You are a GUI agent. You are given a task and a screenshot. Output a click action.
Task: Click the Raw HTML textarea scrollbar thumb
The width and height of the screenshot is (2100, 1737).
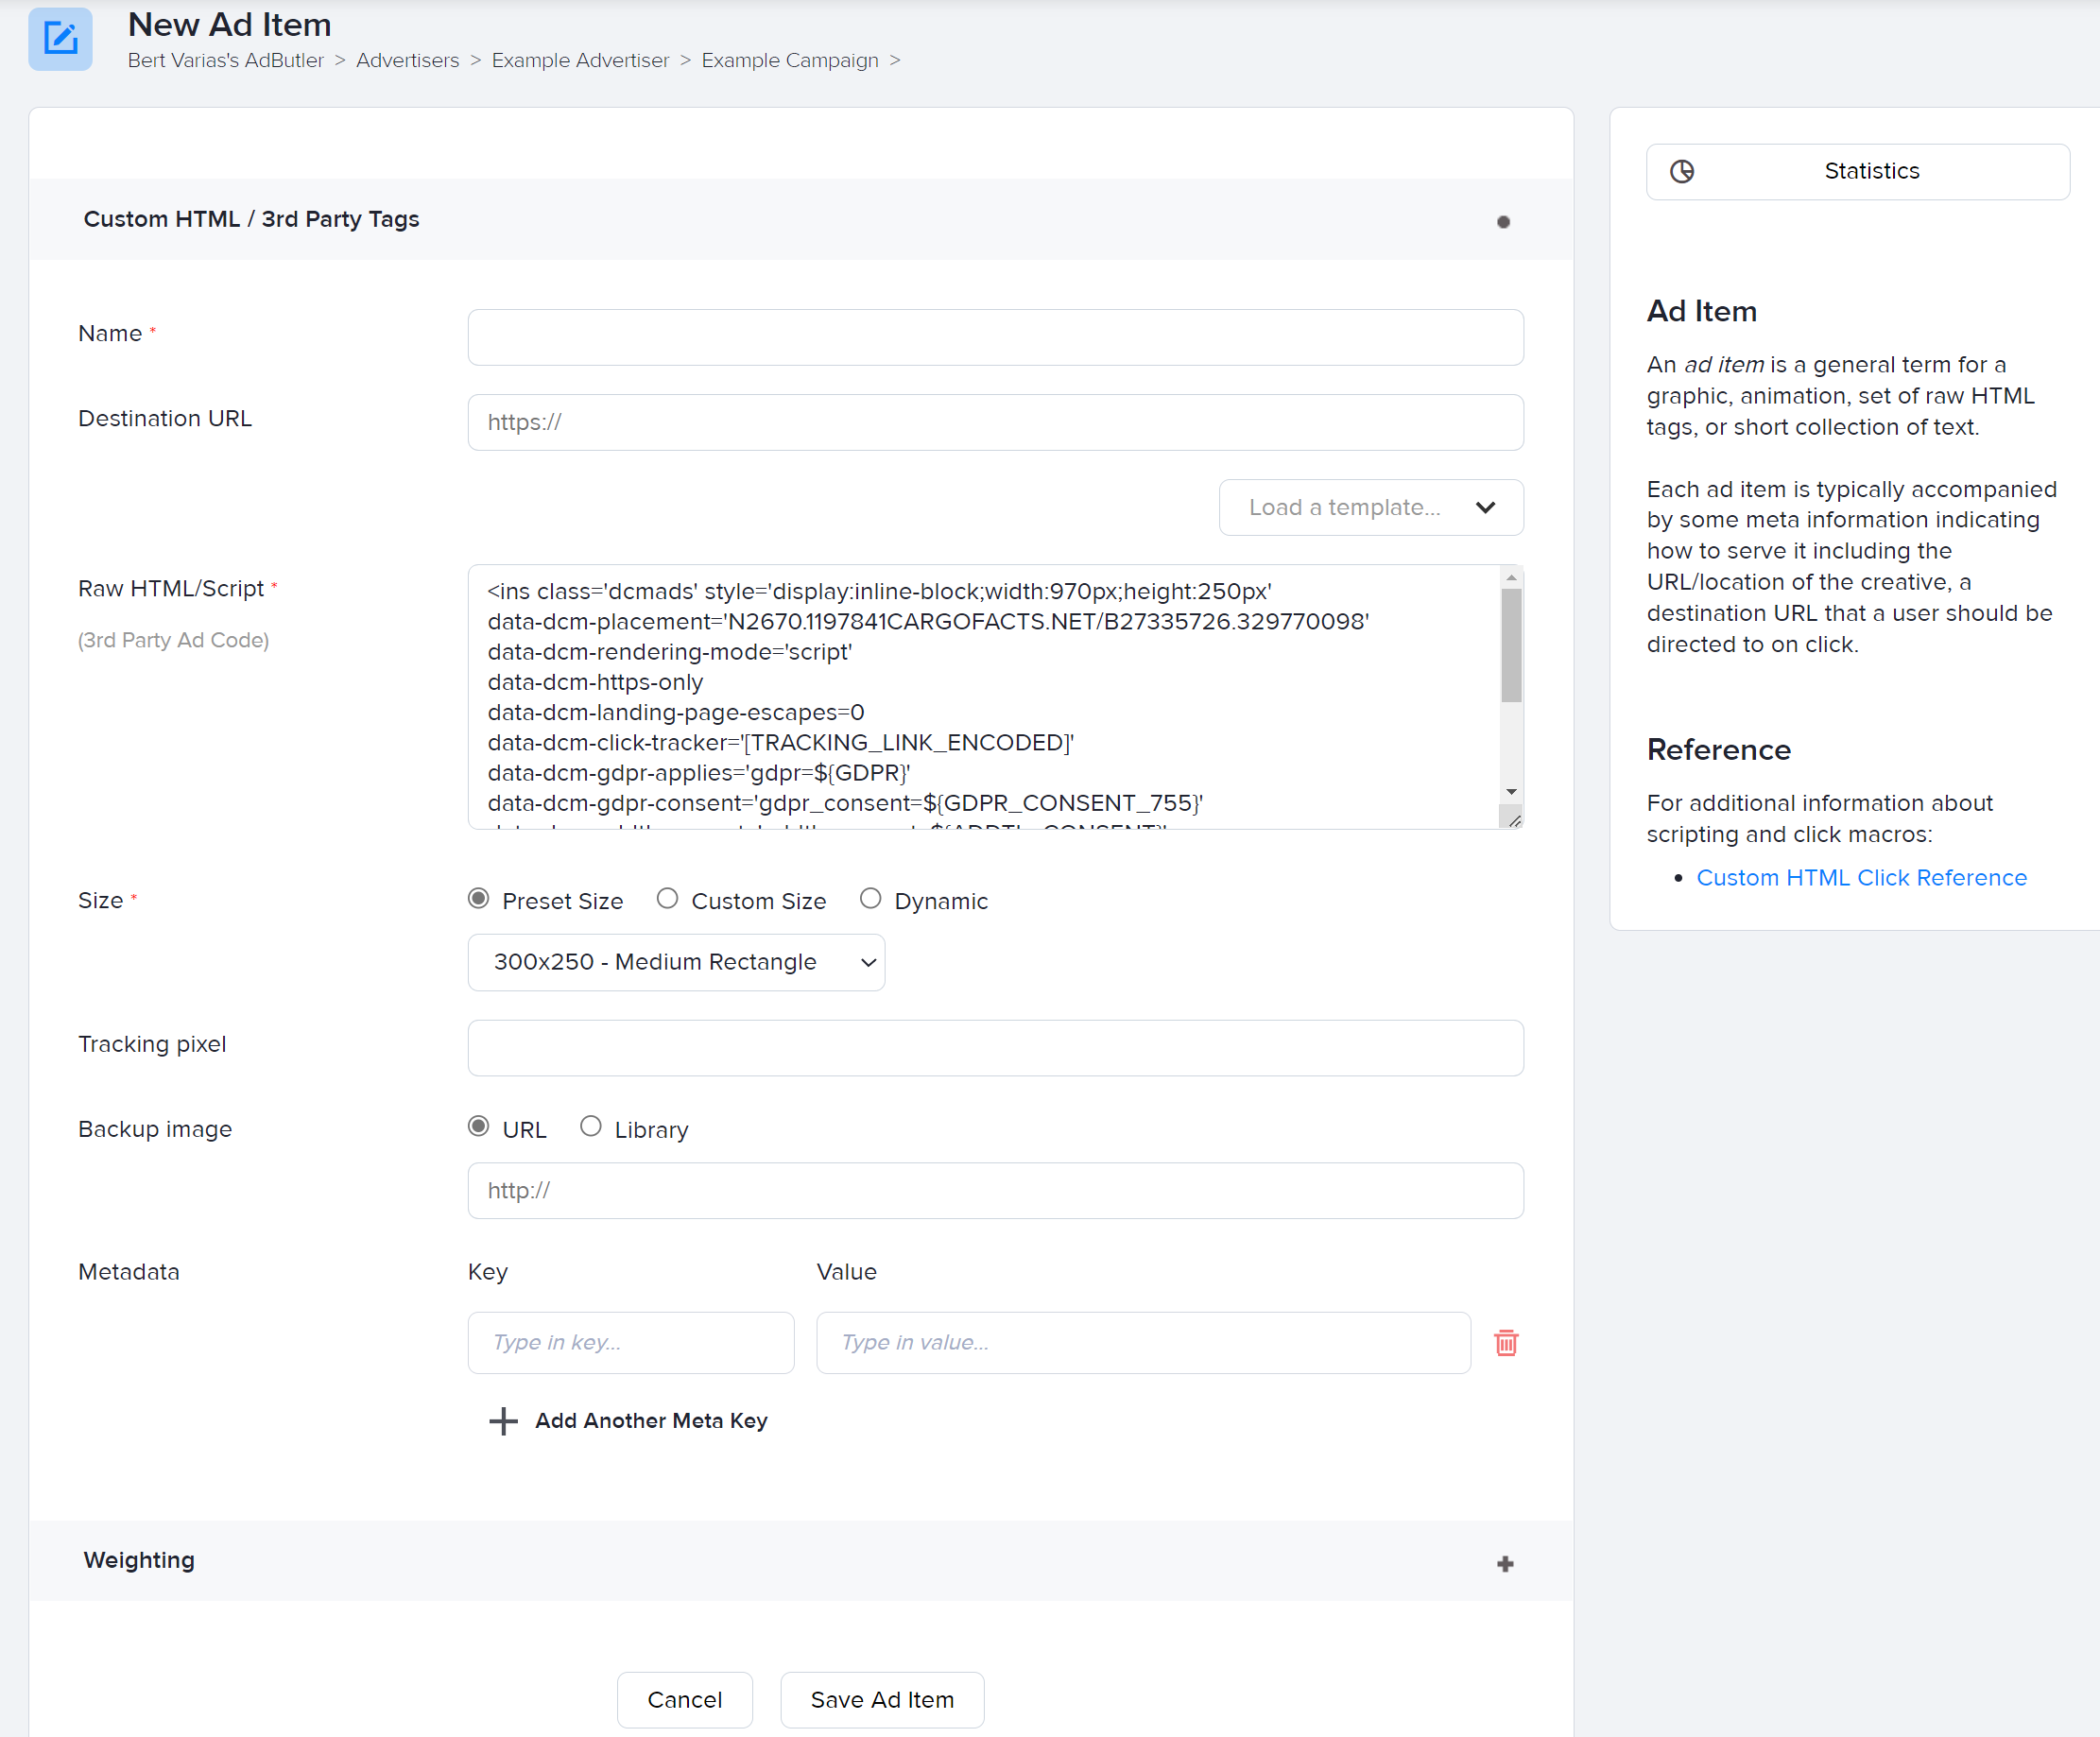tap(1511, 645)
